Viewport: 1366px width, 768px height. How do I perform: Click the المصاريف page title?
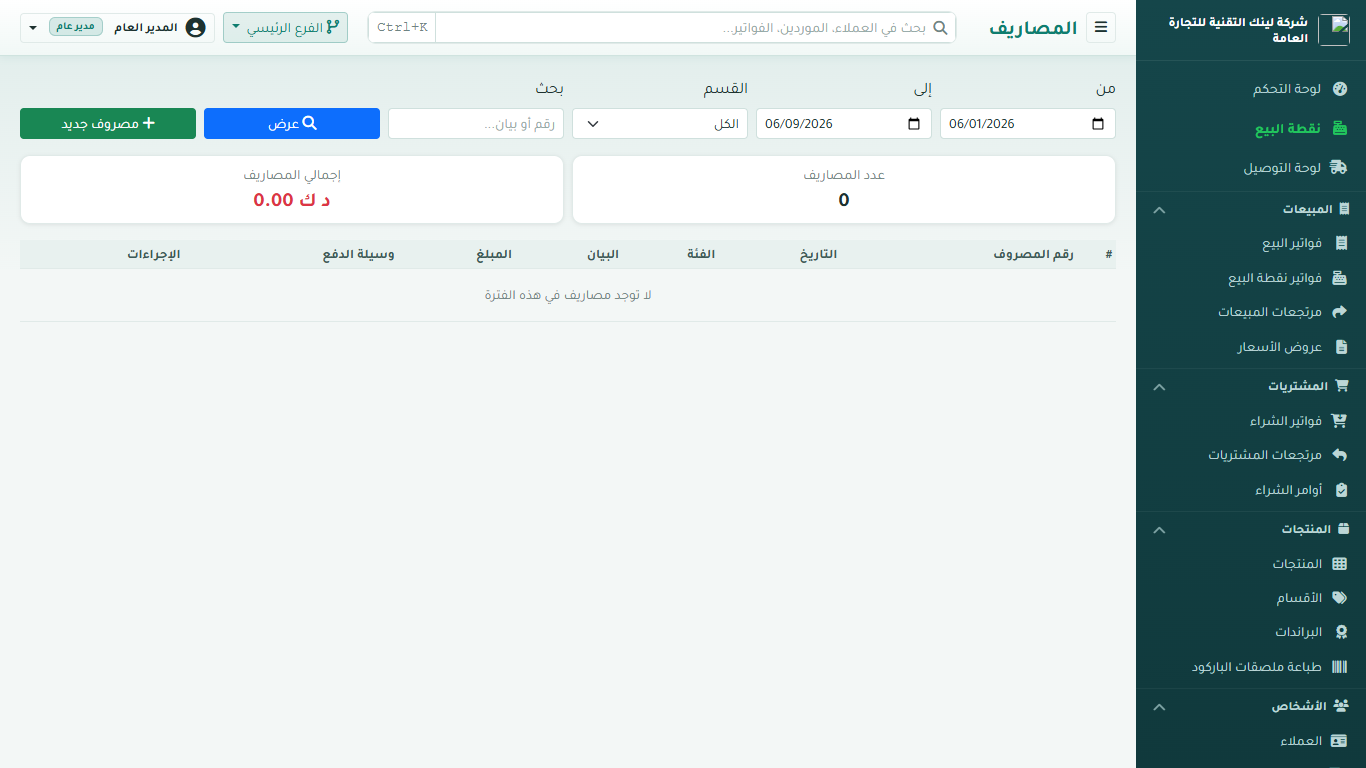[x=1033, y=28]
